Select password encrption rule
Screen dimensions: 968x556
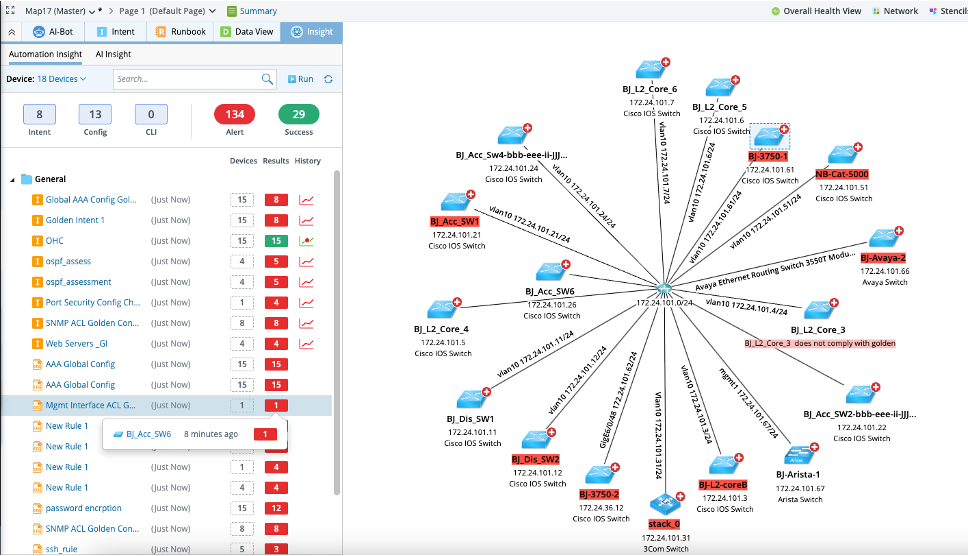pos(83,508)
